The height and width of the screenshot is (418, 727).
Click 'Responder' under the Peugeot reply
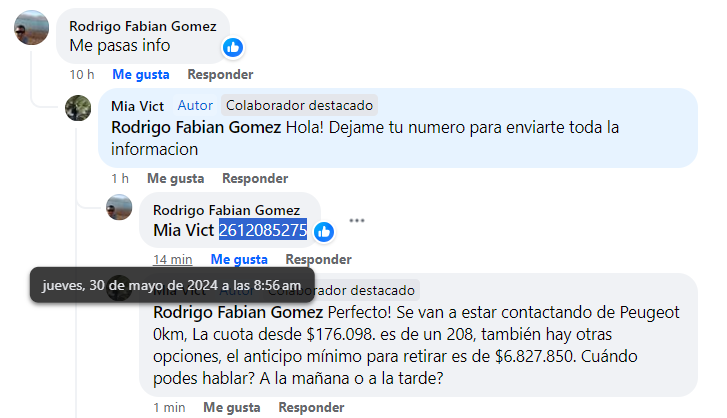pos(311,407)
